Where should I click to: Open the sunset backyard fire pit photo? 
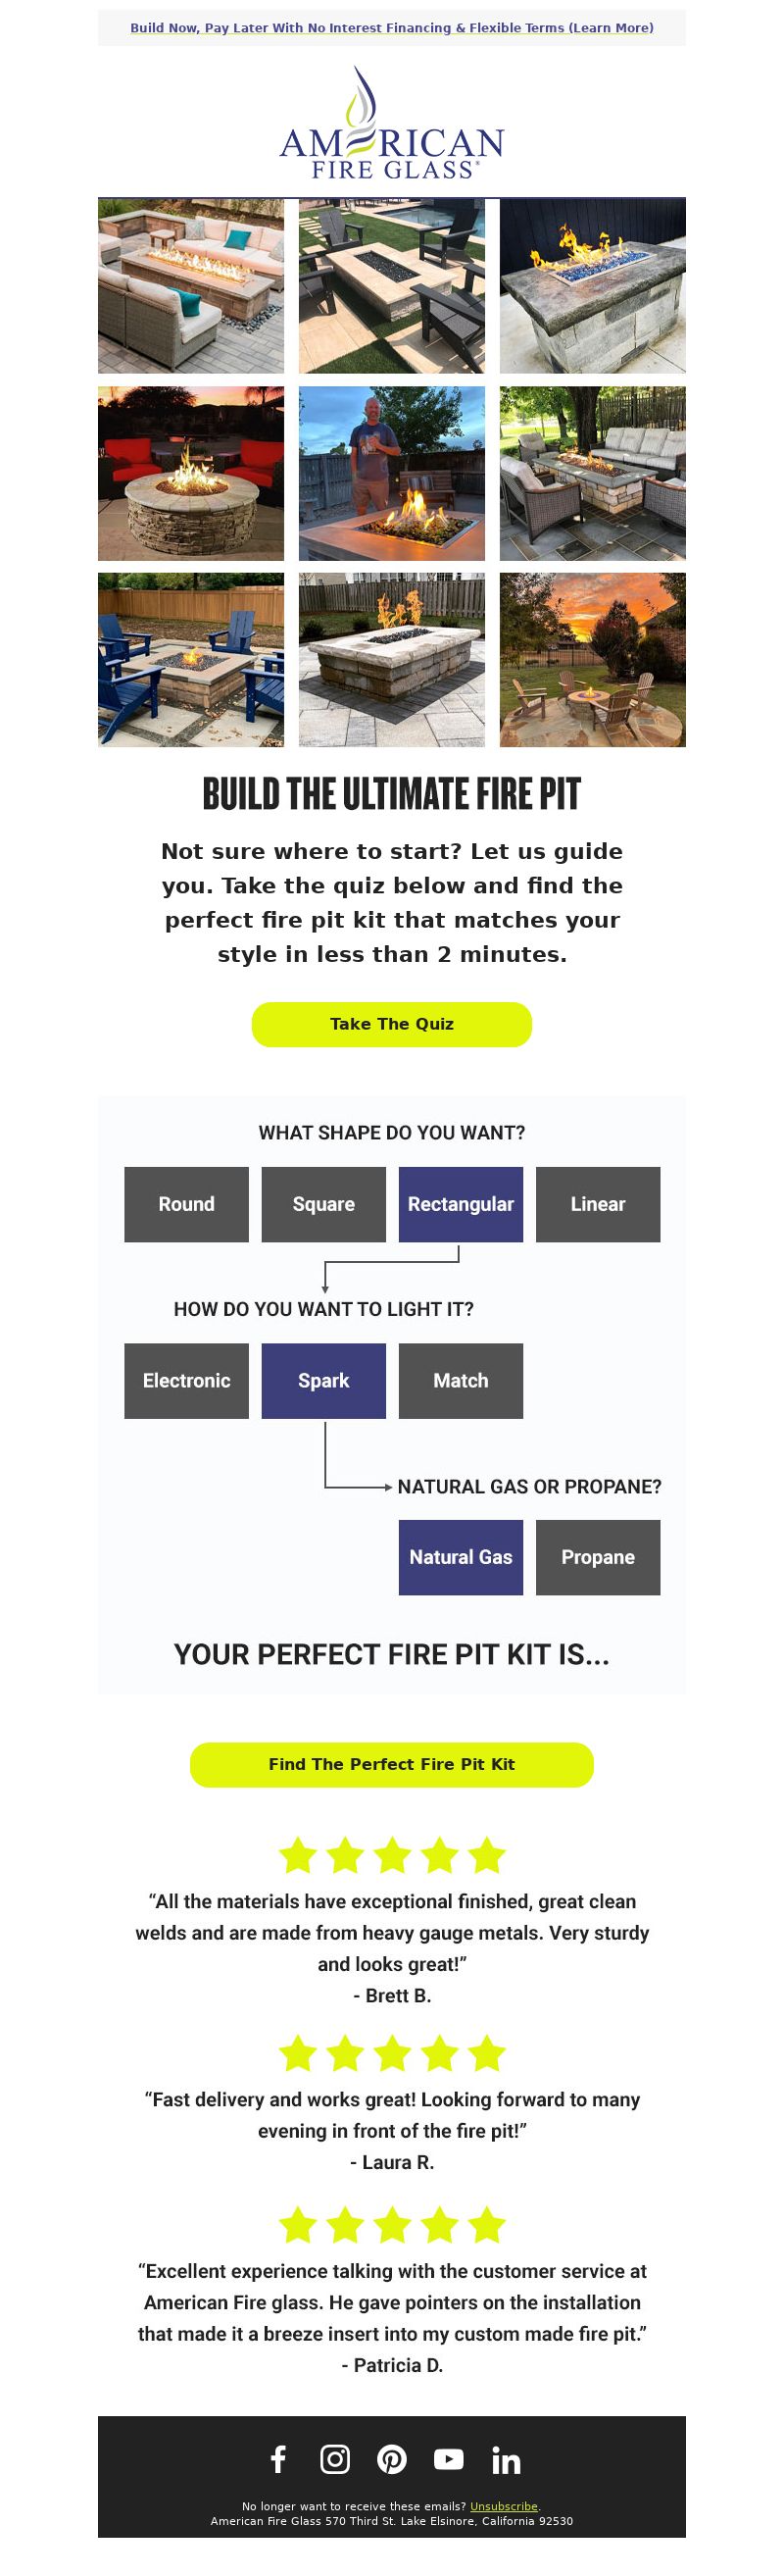click(593, 660)
